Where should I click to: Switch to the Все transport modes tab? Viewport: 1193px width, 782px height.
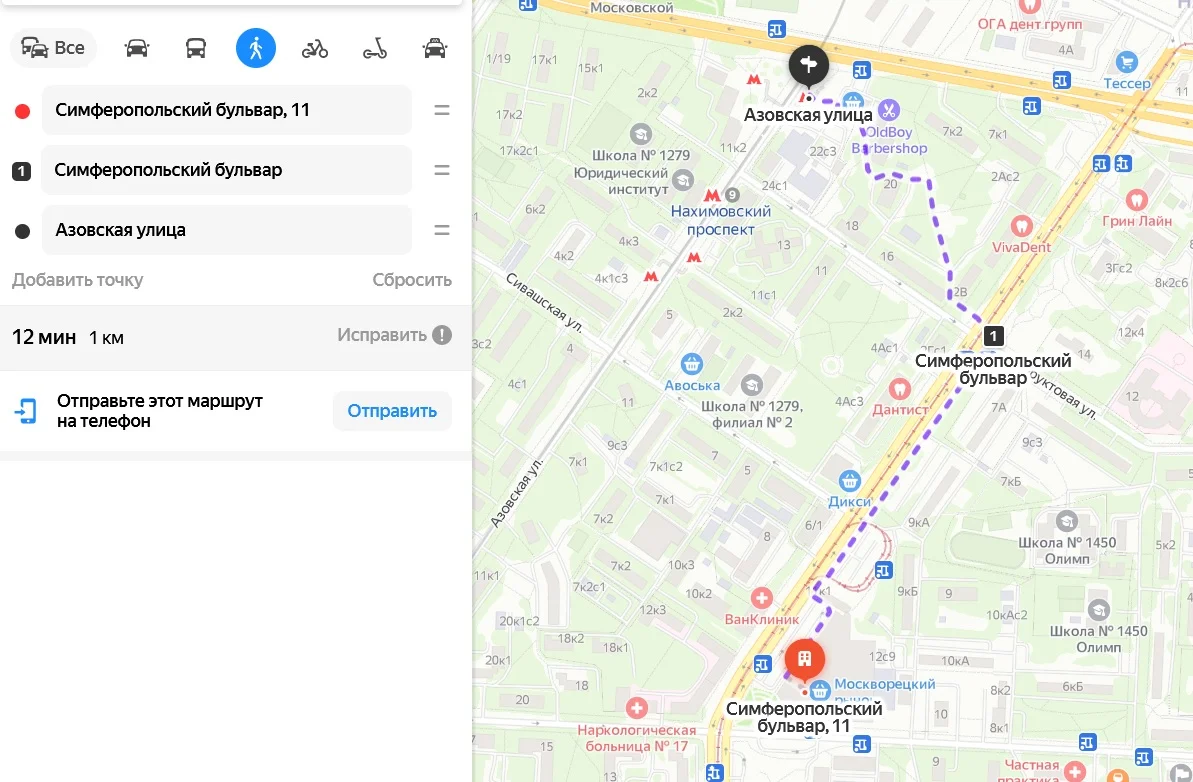53,48
